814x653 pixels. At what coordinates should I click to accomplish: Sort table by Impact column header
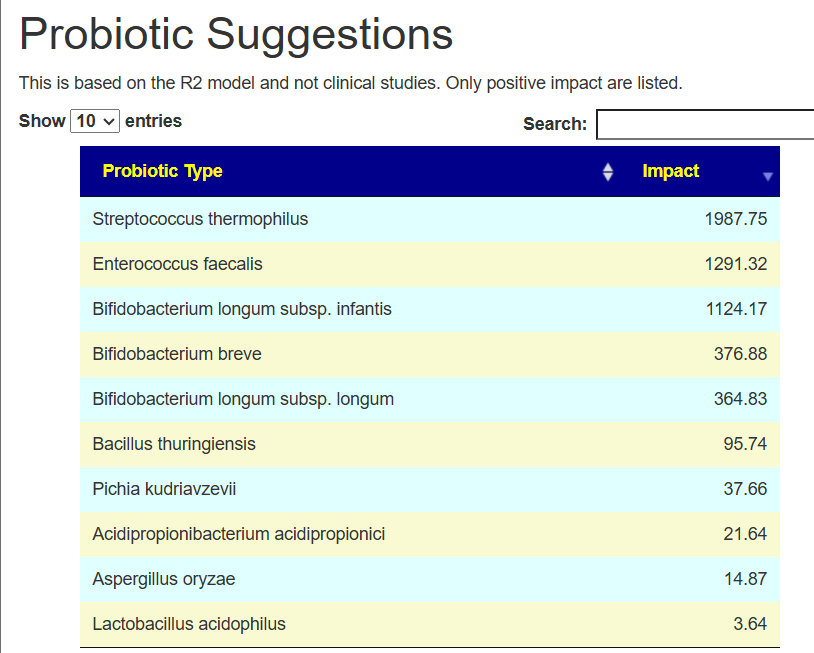click(x=671, y=171)
